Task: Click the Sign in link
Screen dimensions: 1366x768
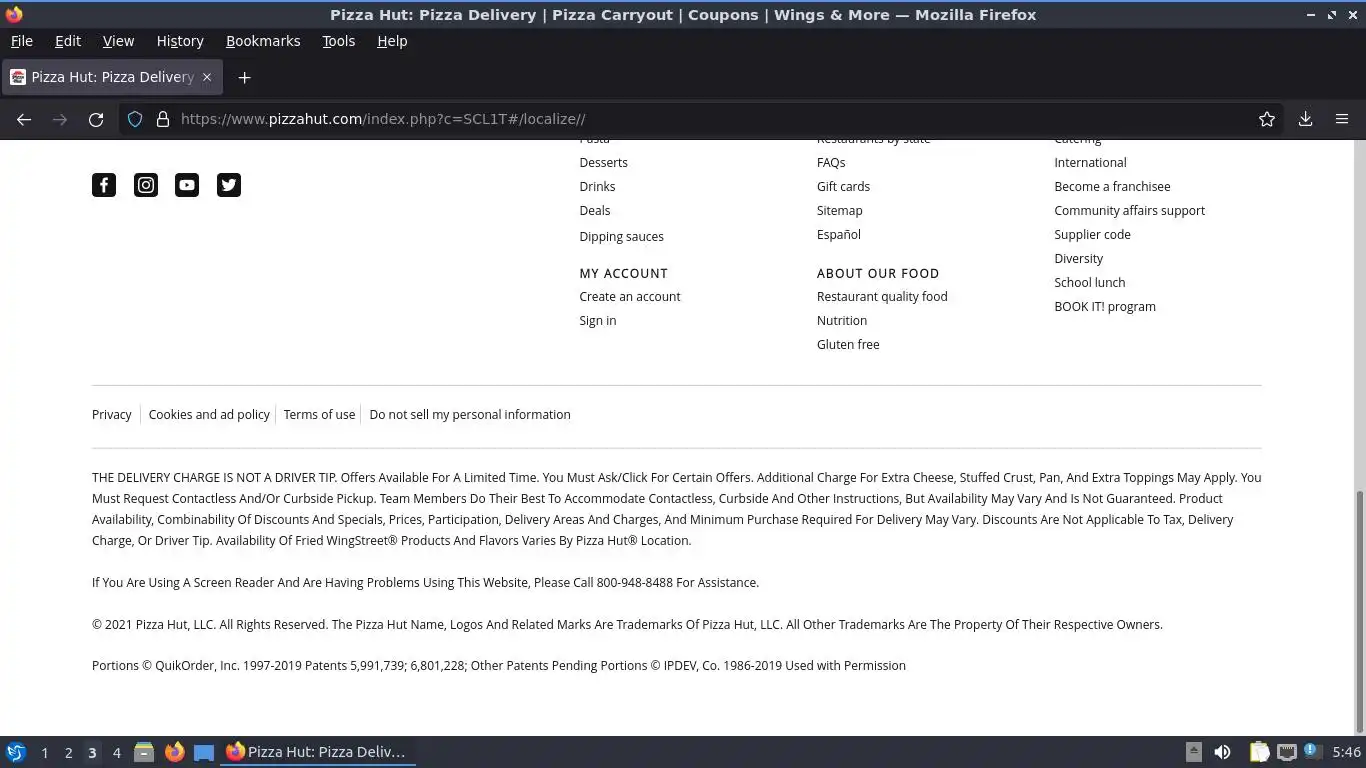Action: 597,321
